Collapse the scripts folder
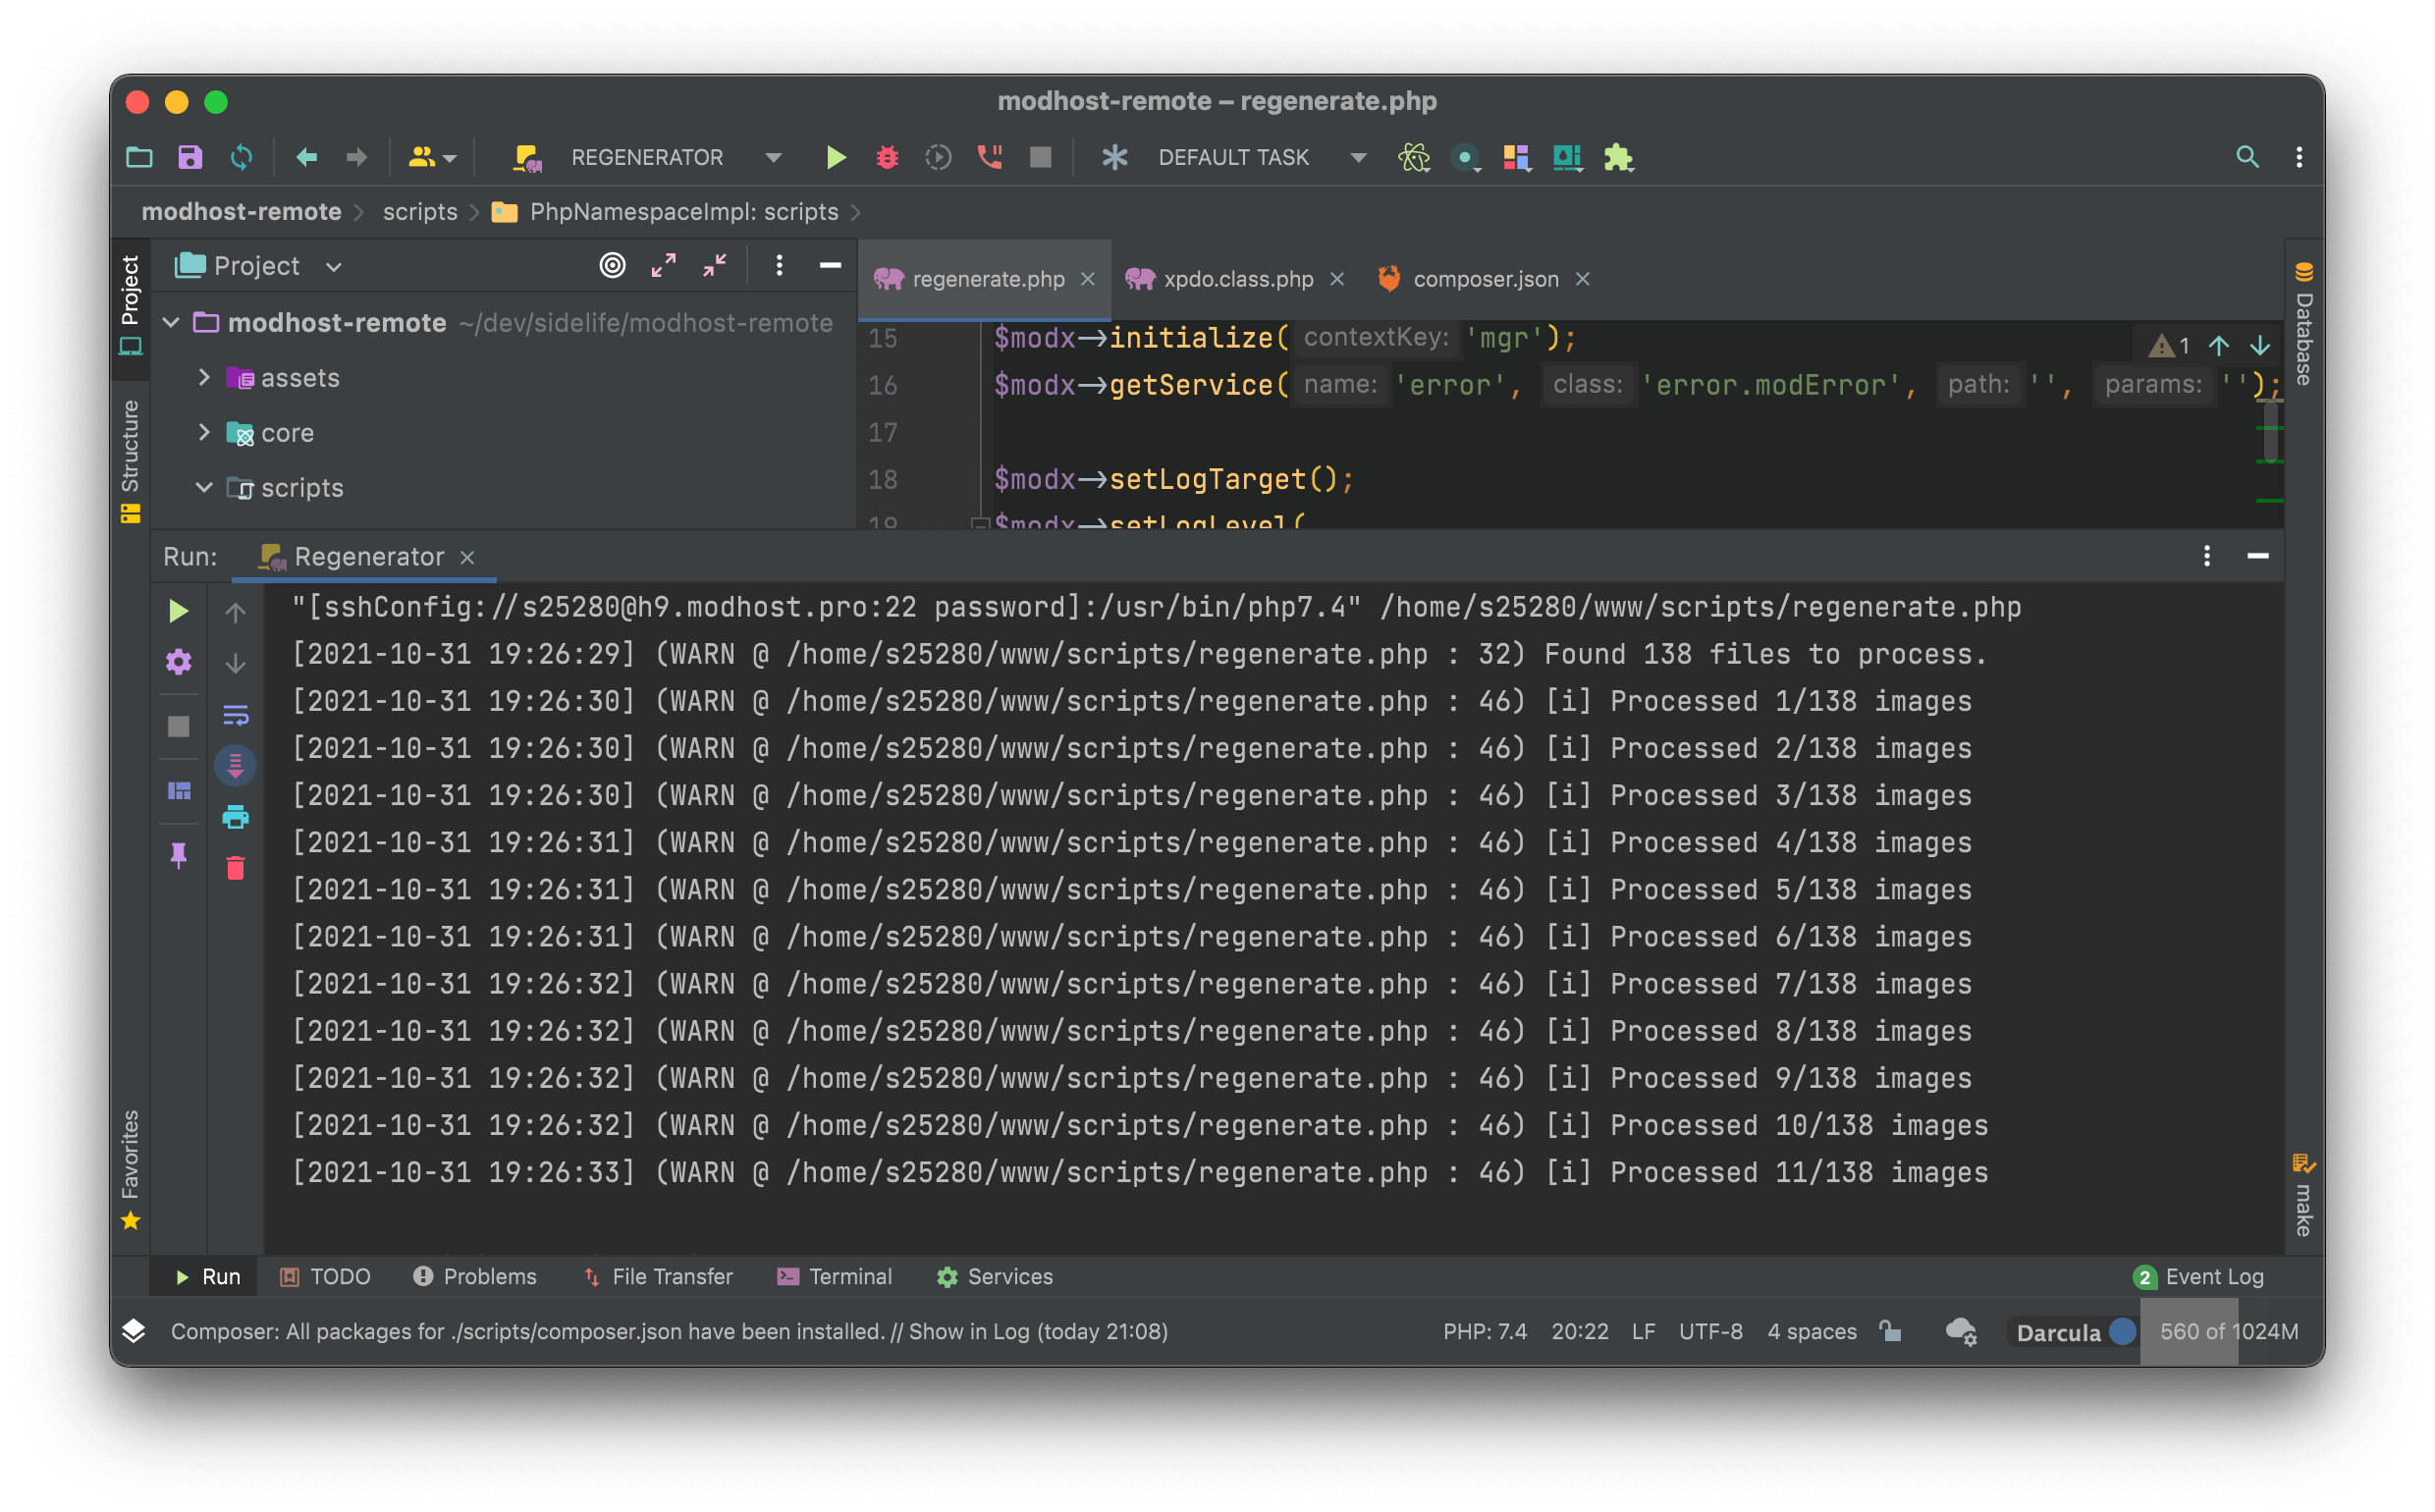 203,487
